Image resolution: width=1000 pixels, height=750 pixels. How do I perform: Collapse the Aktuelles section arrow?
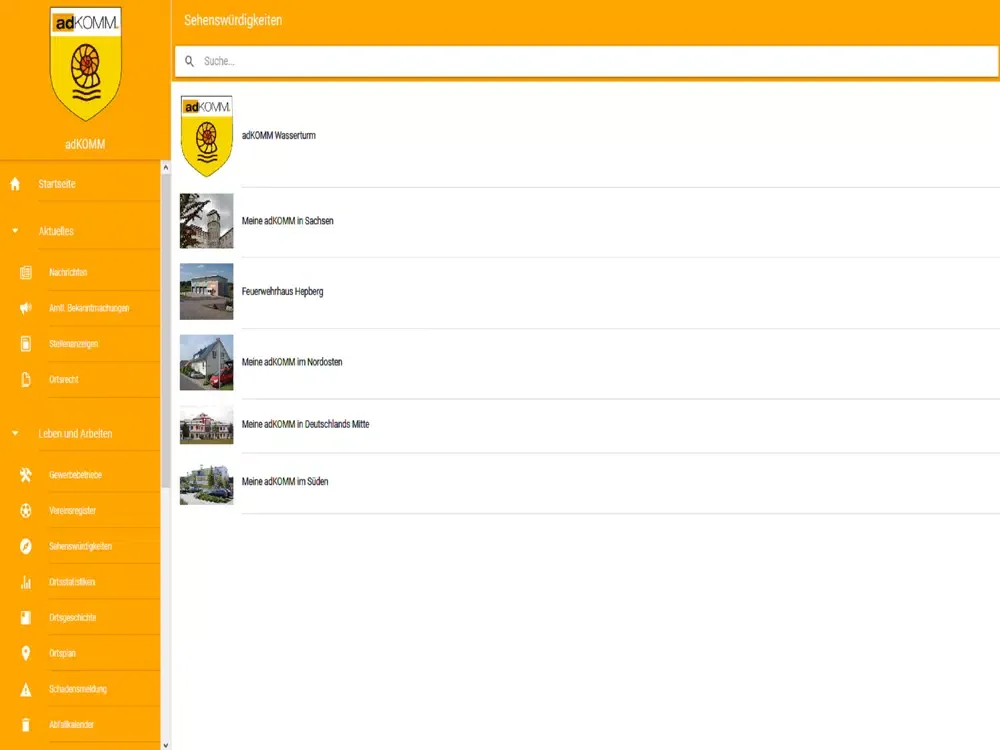[x=15, y=232]
